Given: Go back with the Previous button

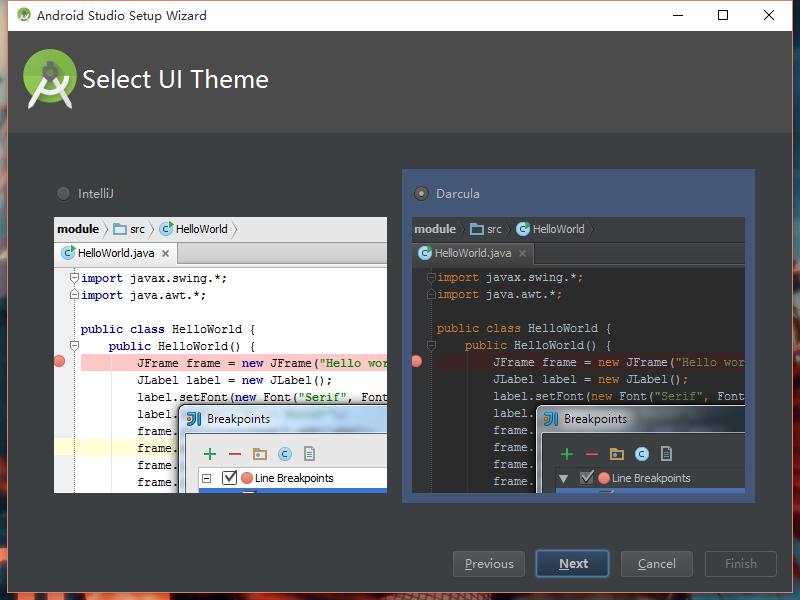Looking at the screenshot, I should (x=489, y=564).
